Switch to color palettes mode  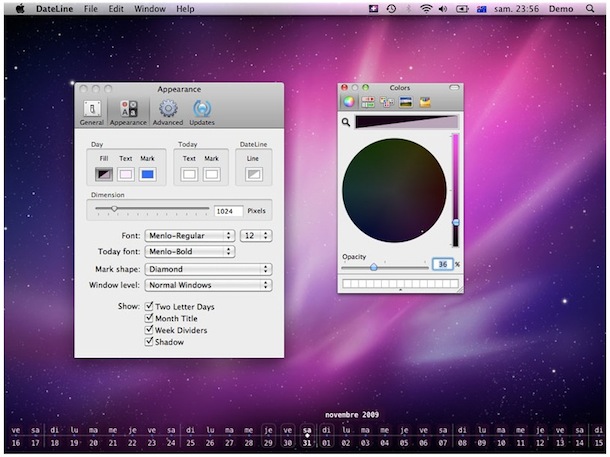(x=387, y=102)
